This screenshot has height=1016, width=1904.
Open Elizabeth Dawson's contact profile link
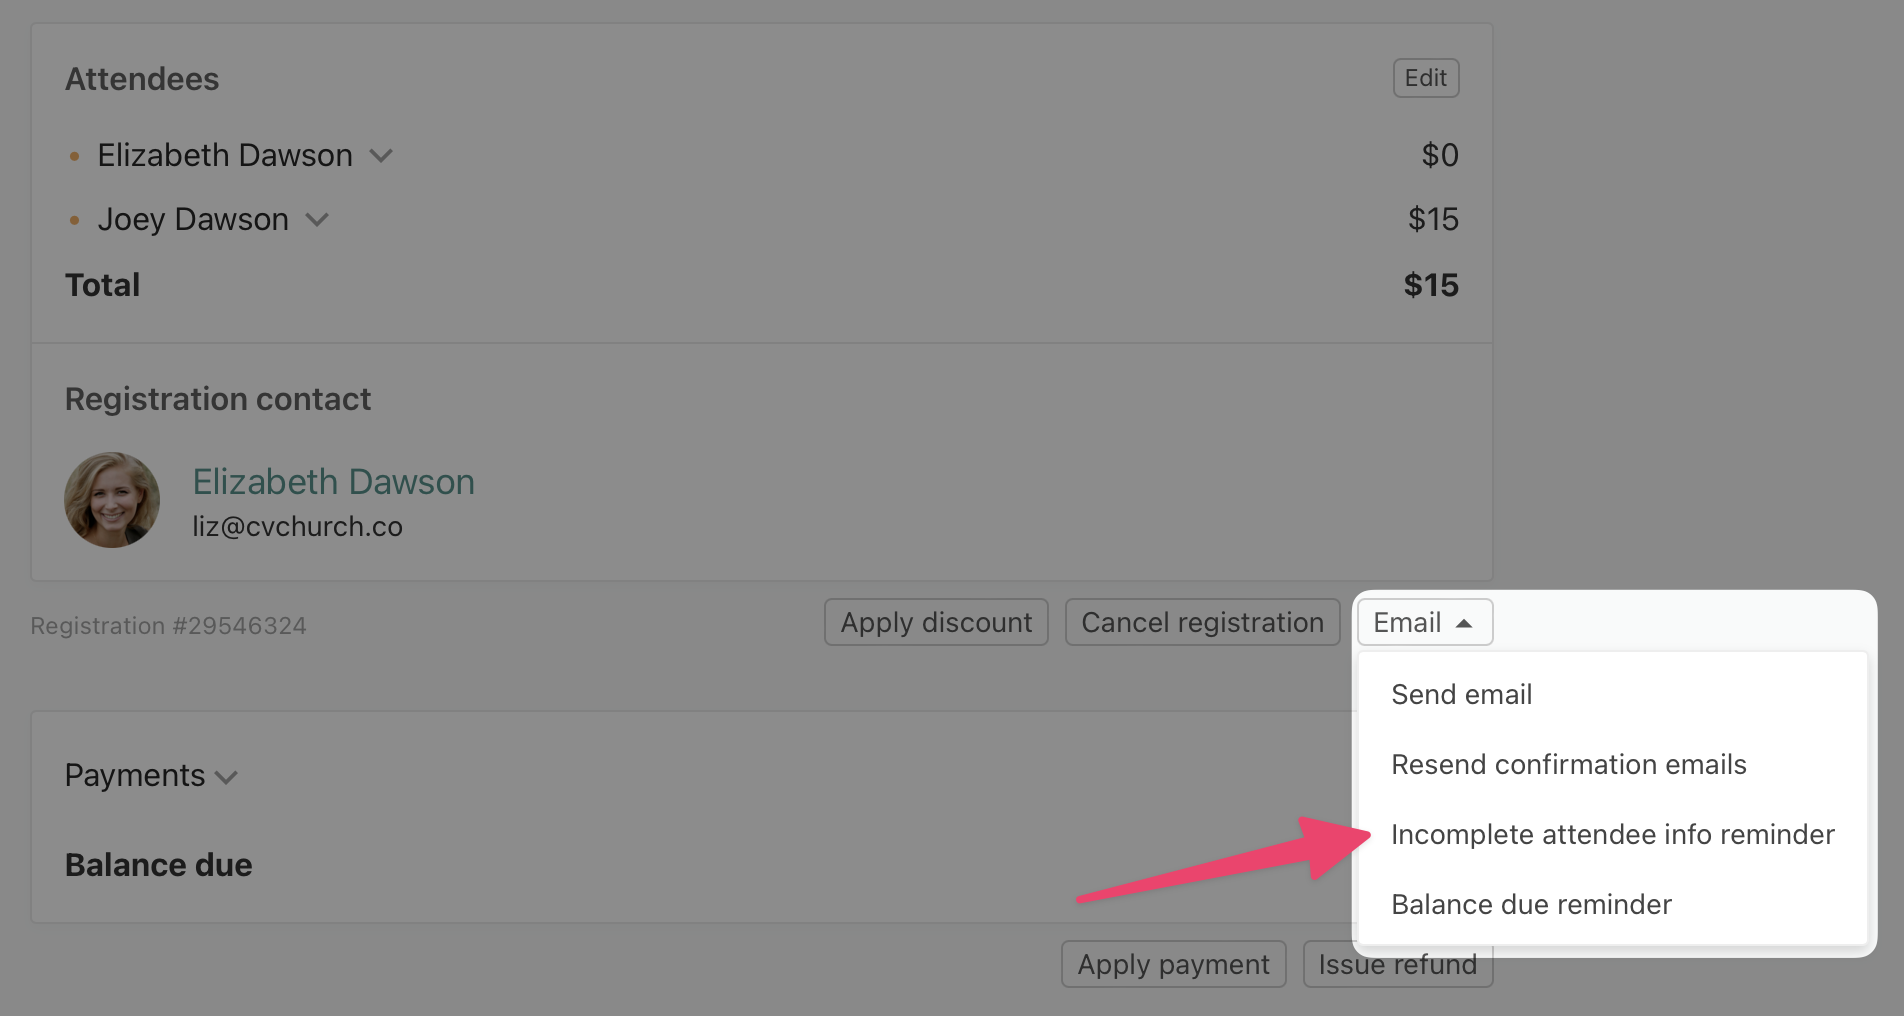[333, 482]
